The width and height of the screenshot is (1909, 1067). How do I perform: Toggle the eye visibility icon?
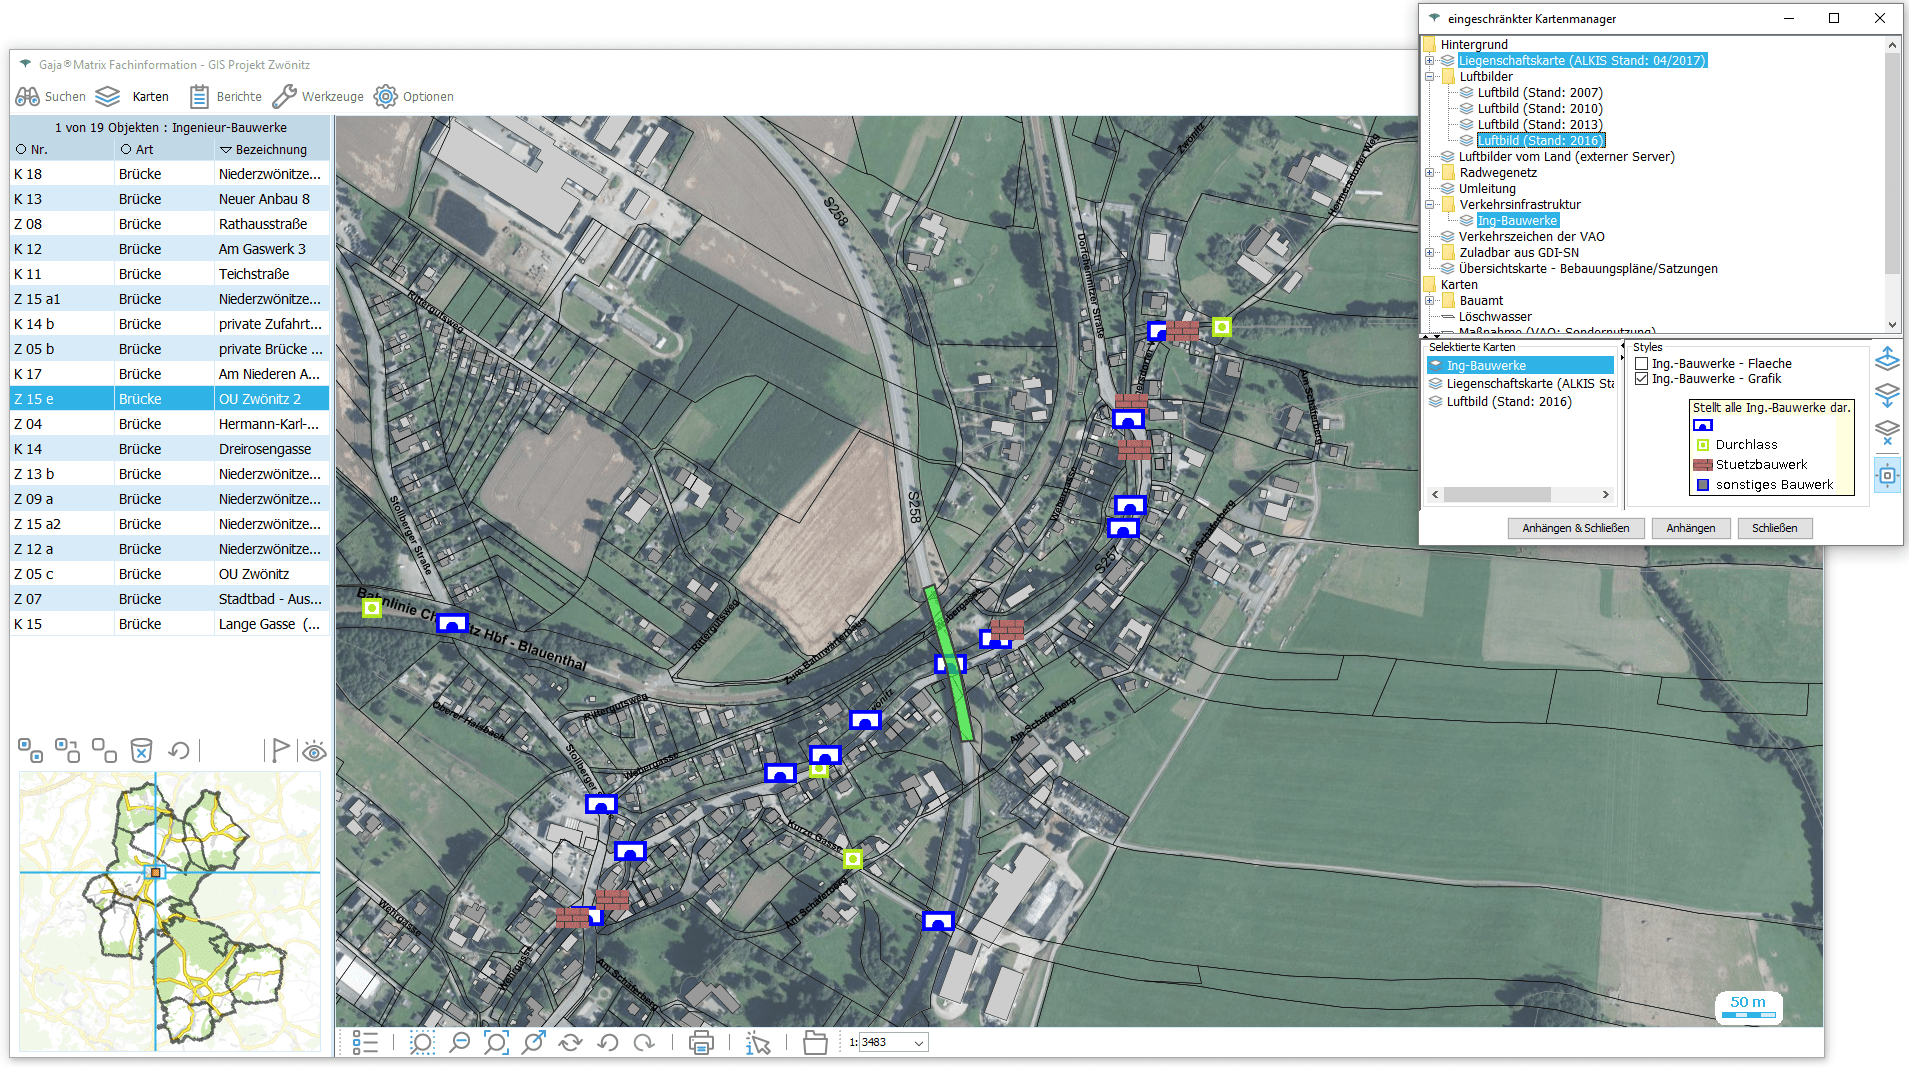coord(314,752)
